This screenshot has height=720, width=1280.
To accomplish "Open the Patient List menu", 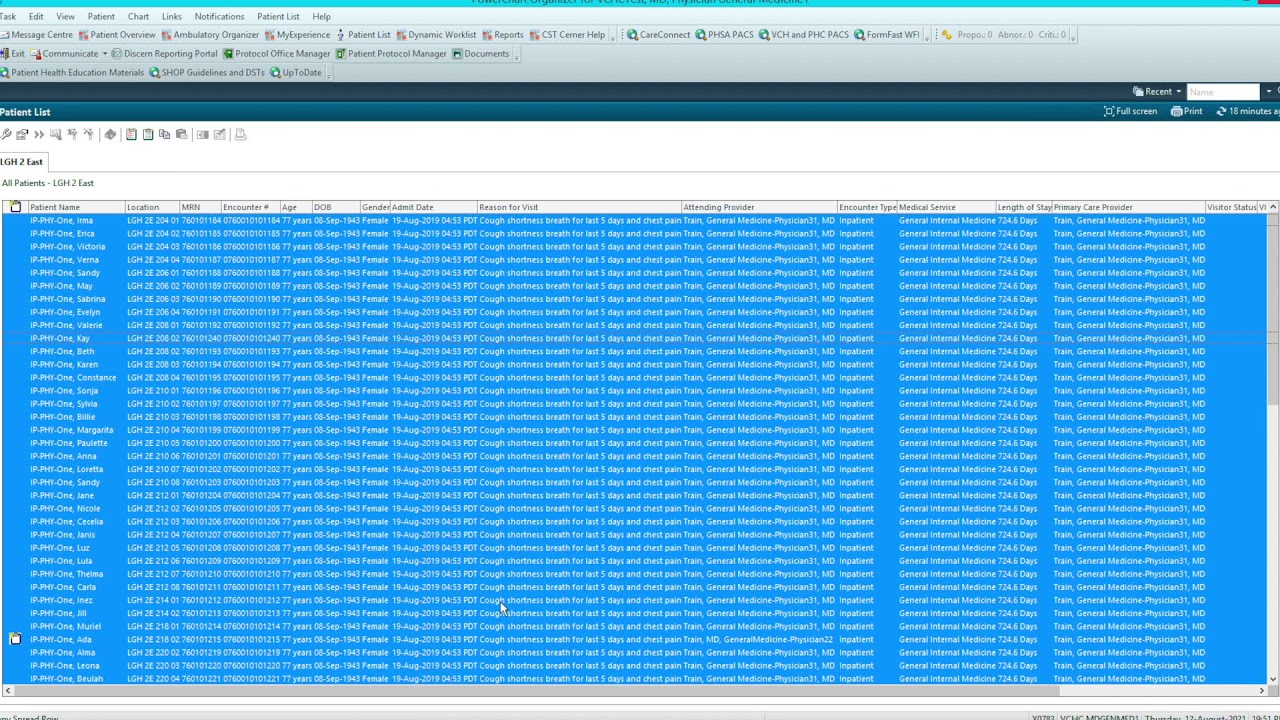I will point(278,17).
